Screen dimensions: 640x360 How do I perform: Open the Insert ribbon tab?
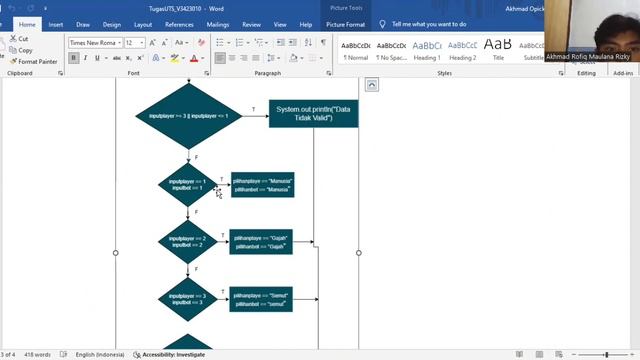point(56,24)
